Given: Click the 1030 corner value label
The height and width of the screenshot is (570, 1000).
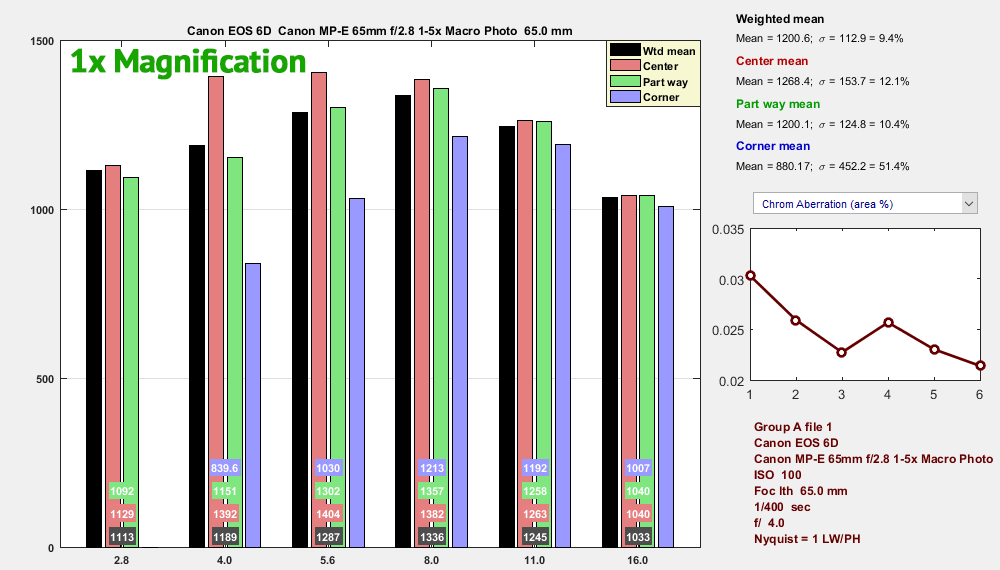Looking at the screenshot, I should coord(328,468).
